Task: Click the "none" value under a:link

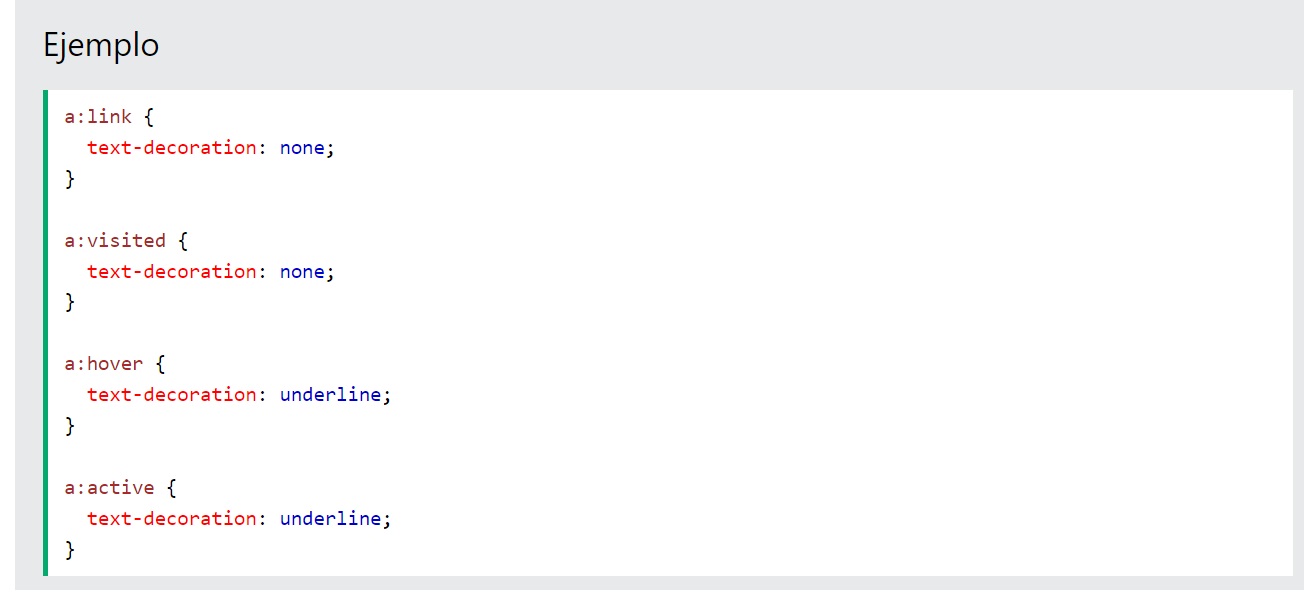Action: pyautogui.click(x=302, y=147)
